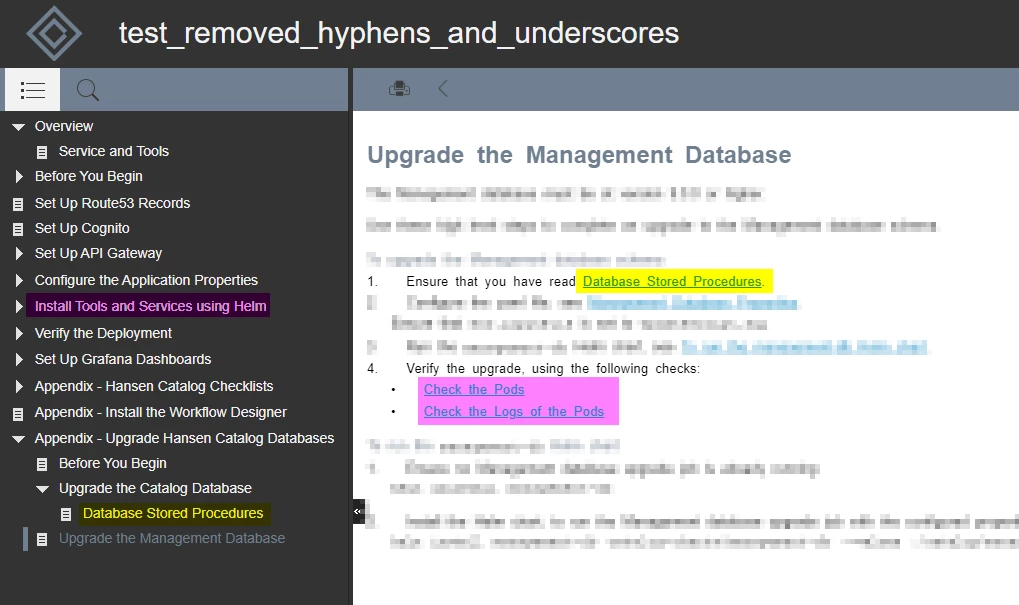Click the Set Up API Gateway label

pos(98,253)
